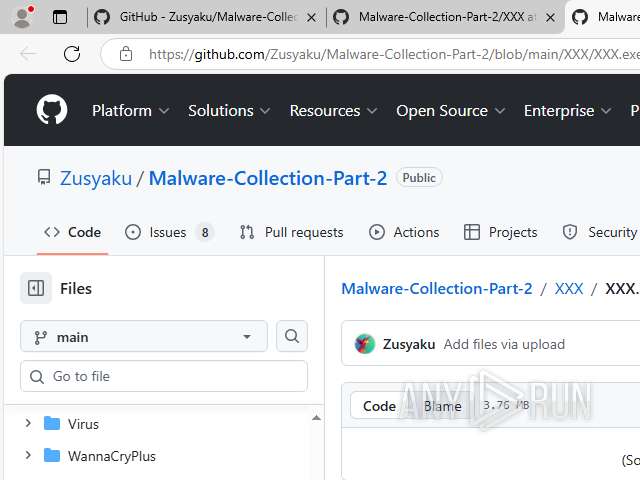Open the Pull requests tab
This screenshot has height=480, width=640.
292,232
